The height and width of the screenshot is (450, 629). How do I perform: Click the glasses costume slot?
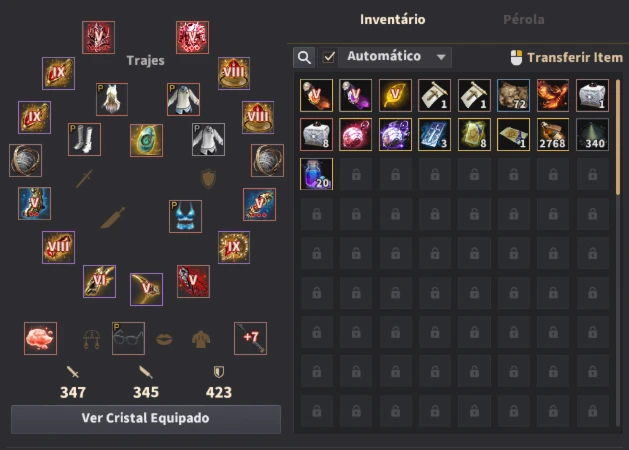[128, 338]
